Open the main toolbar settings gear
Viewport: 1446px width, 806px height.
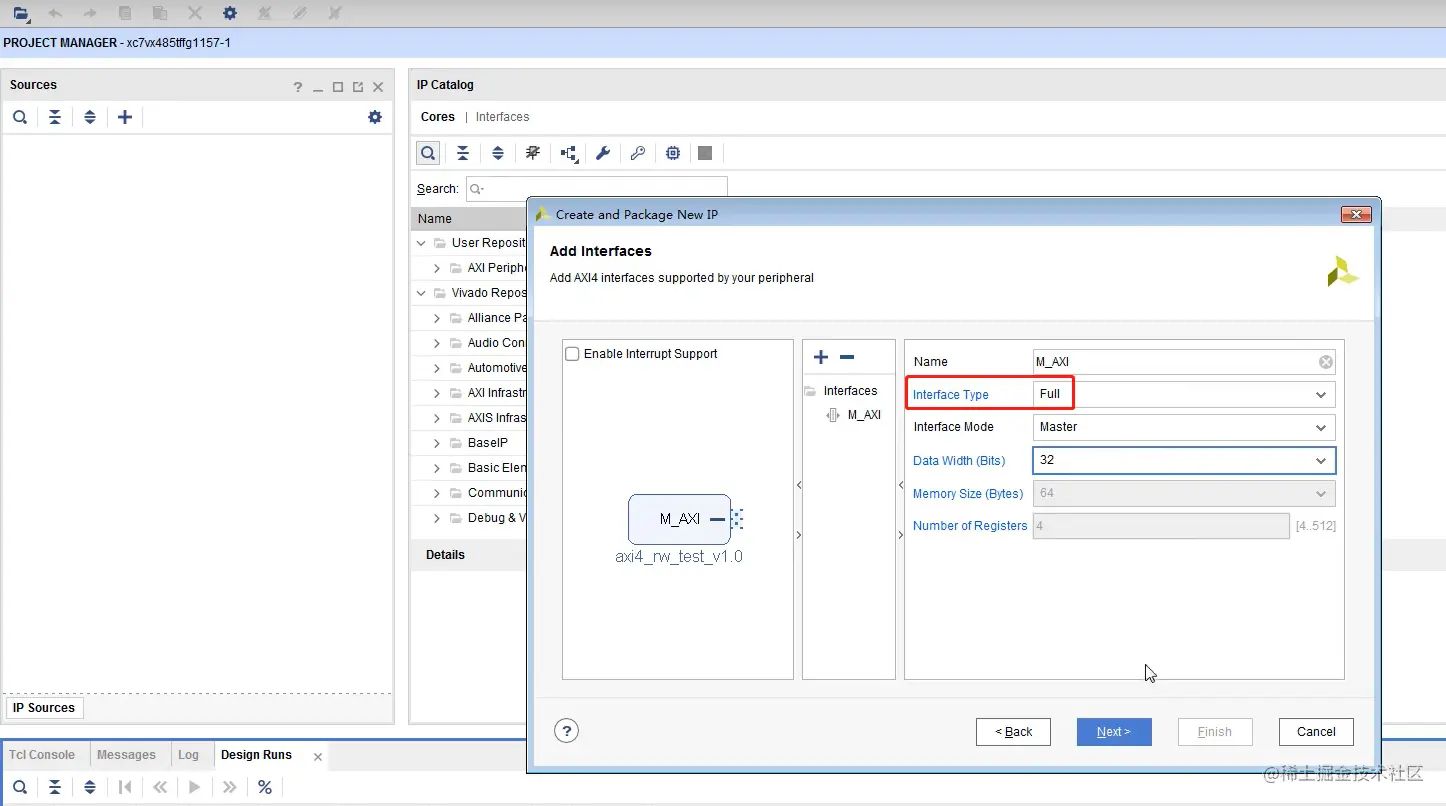point(230,13)
